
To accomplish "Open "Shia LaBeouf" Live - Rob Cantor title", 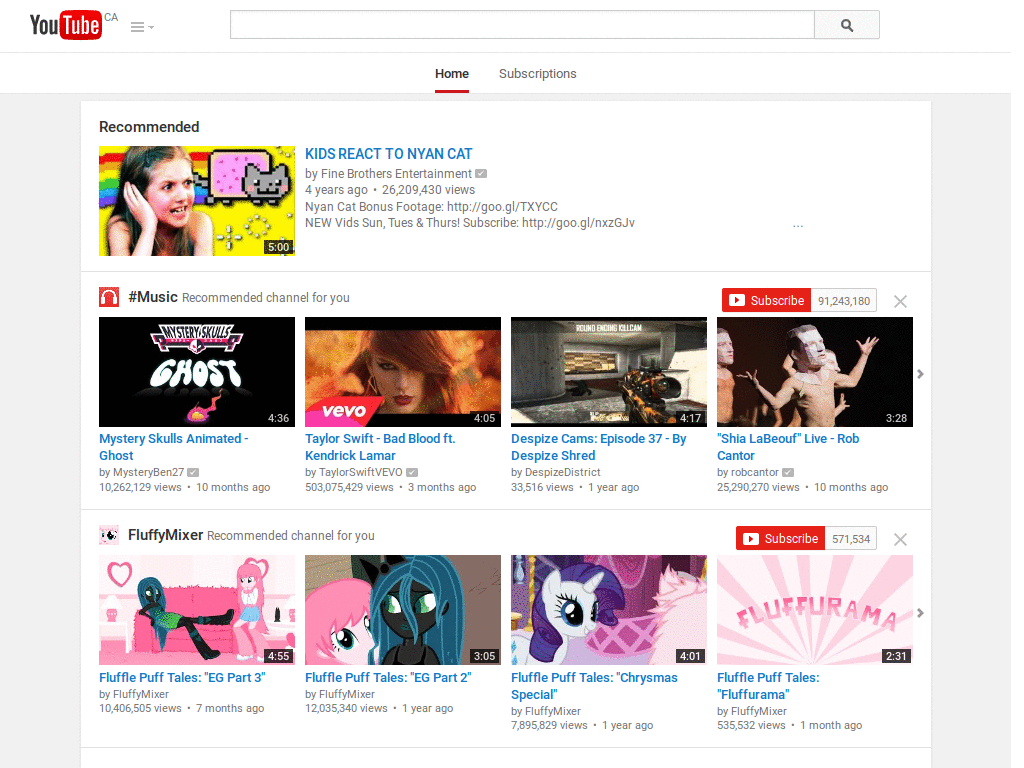I will coord(788,447).
